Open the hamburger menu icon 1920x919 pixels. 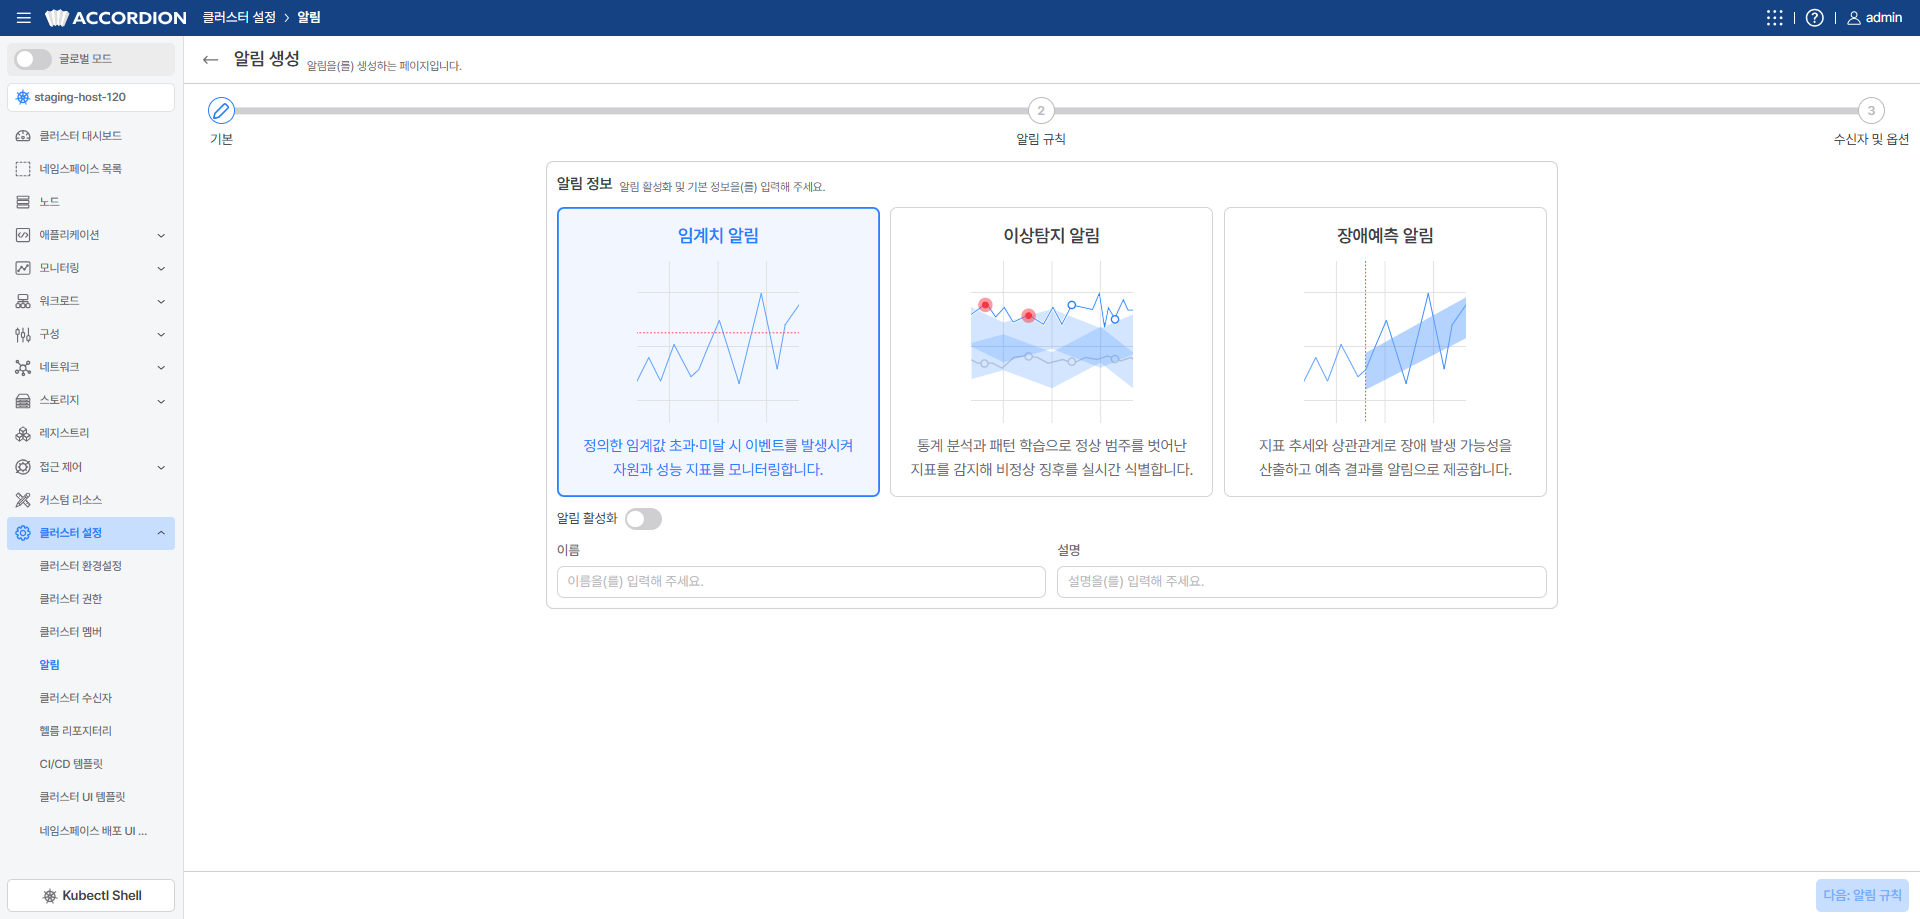click(x=24, y=18)
